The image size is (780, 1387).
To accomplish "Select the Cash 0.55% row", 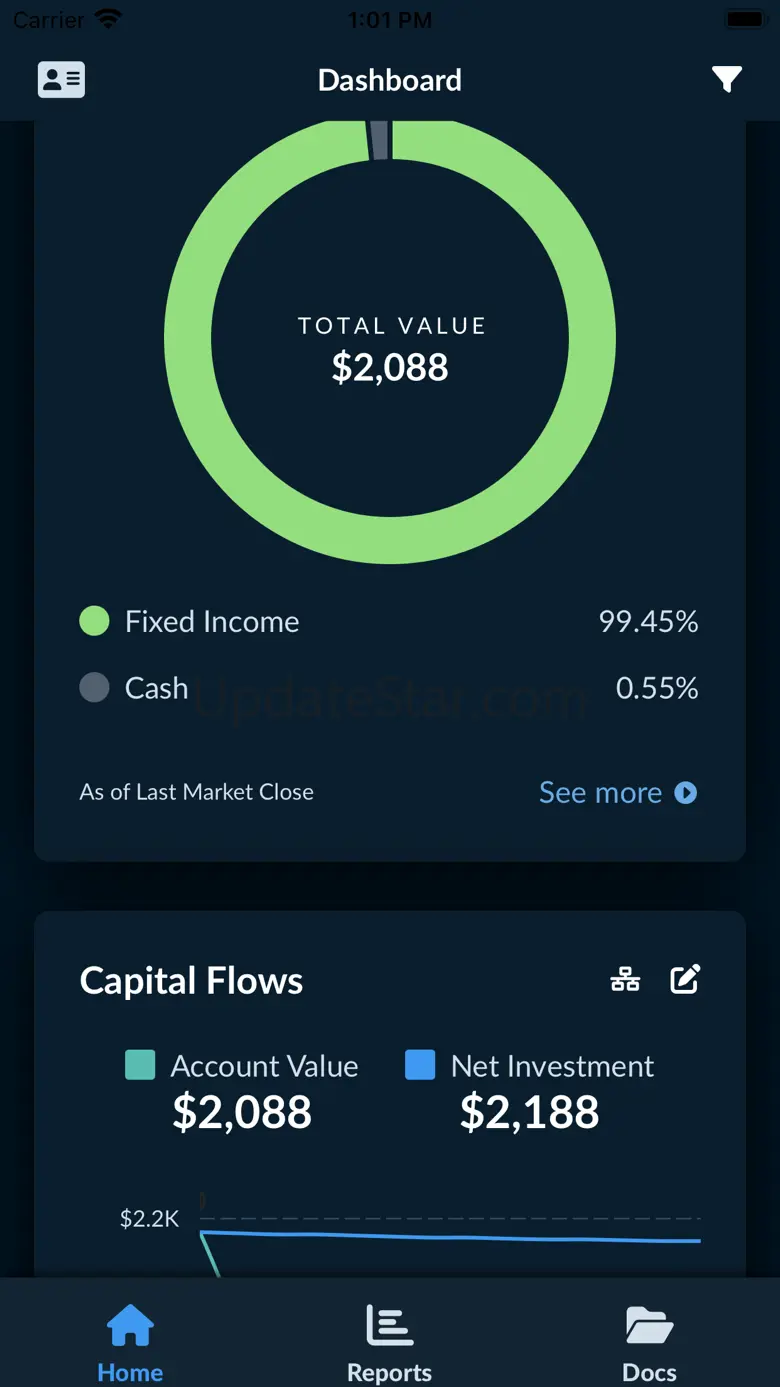I will click(389, 688).
